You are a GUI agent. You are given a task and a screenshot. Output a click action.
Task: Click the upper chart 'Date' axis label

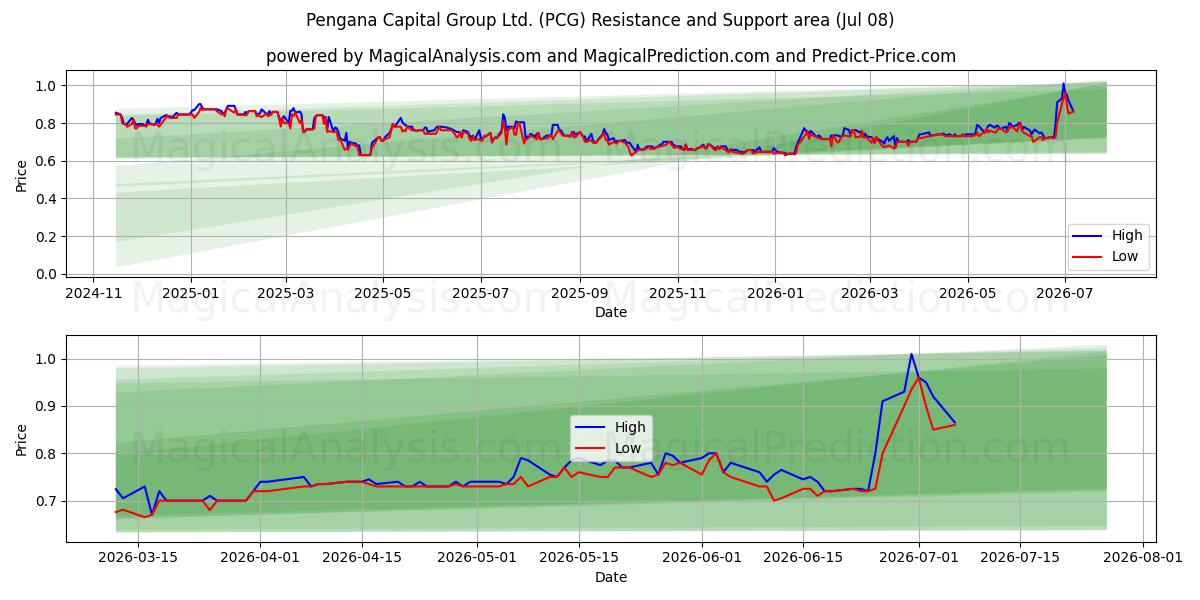pos(611,312)
